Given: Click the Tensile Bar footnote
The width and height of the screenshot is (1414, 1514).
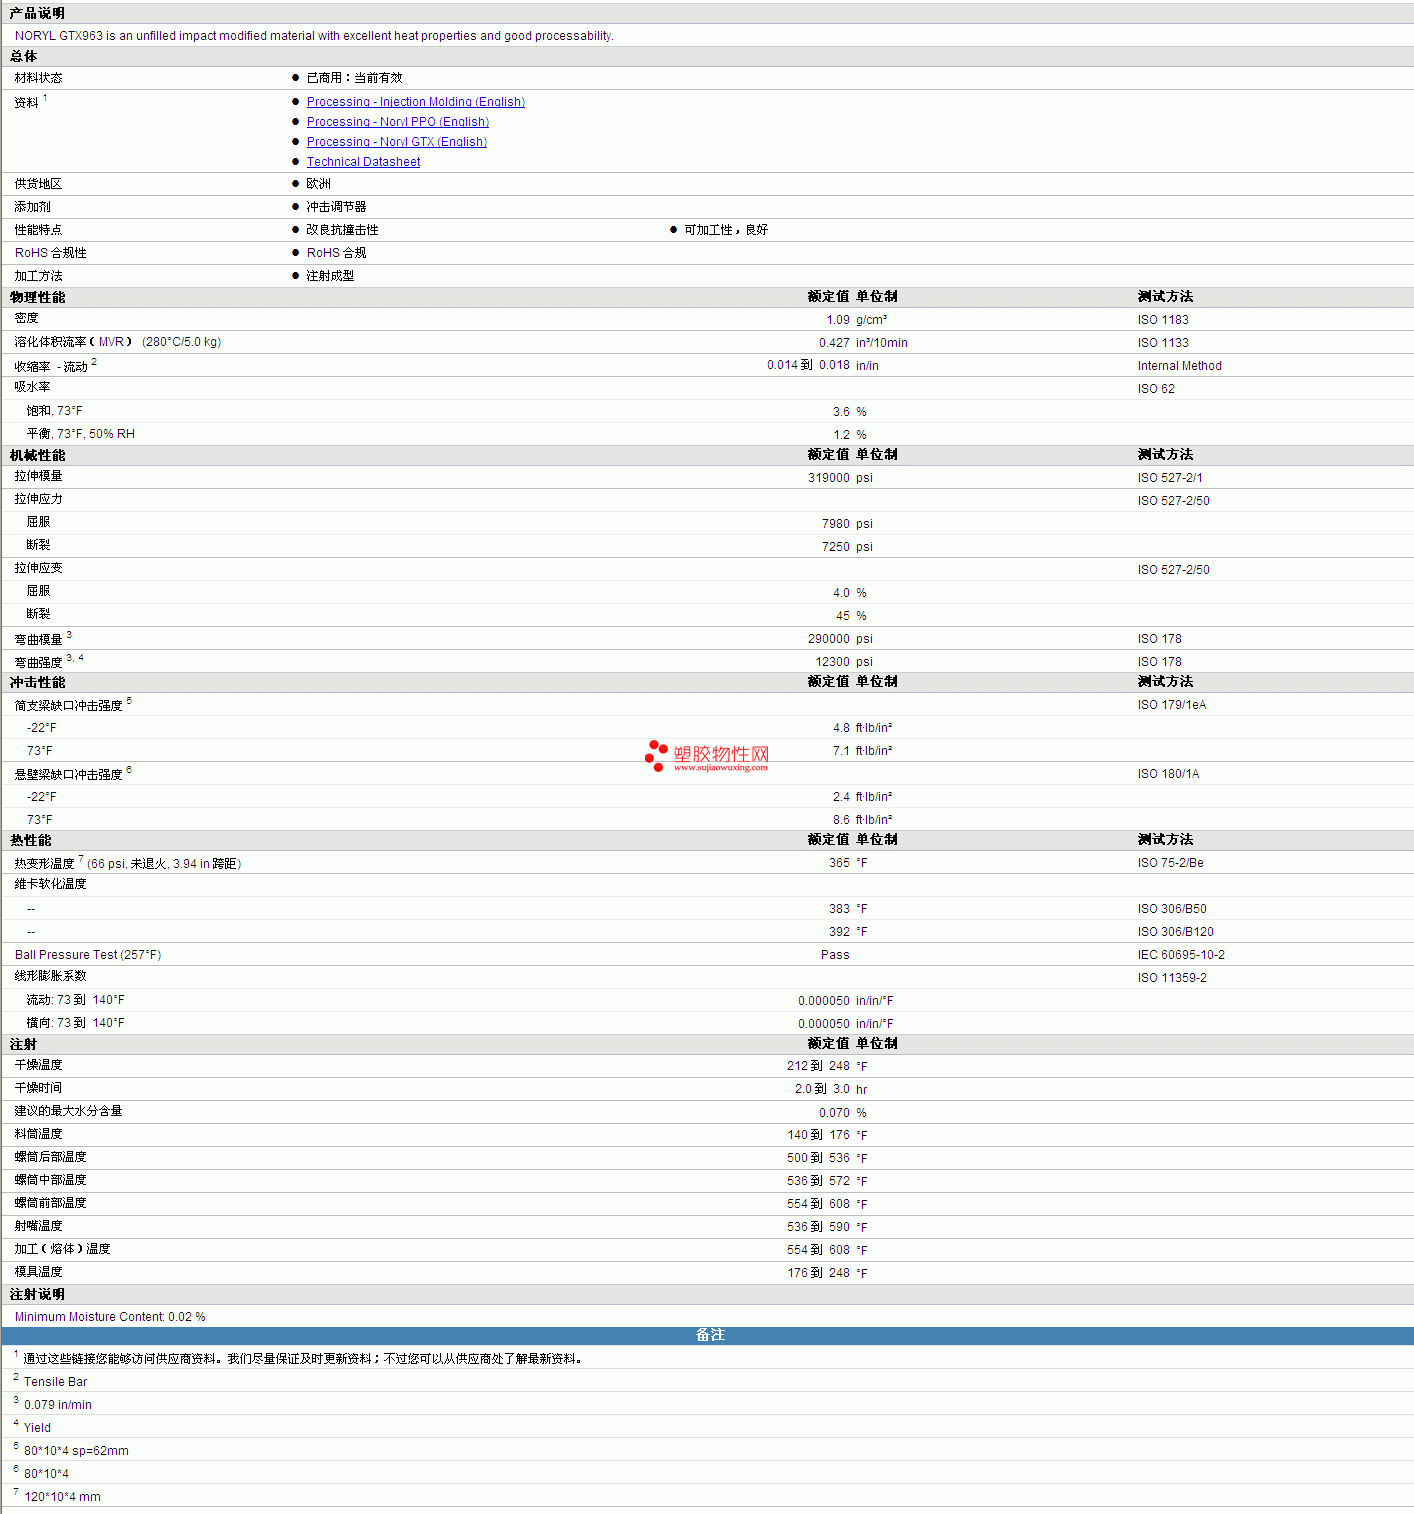Looking at the screenshot, I should tap(55, 1382).
